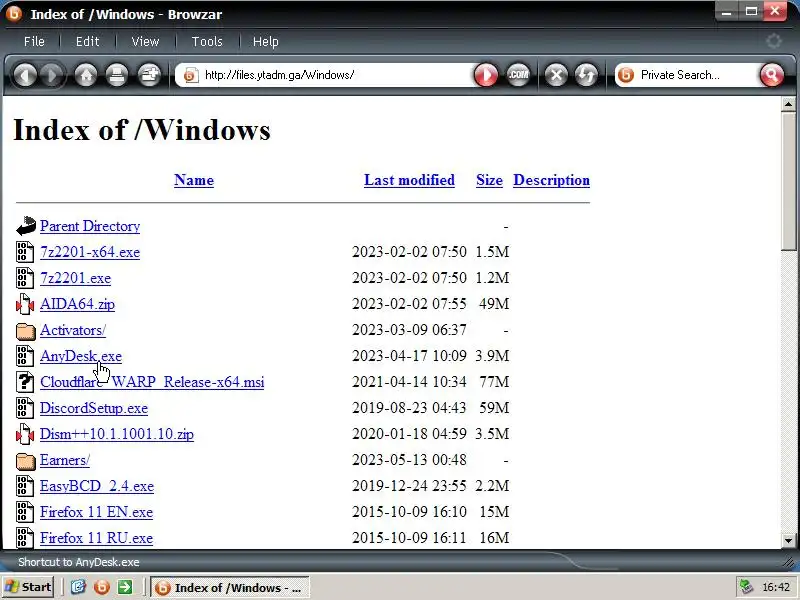Viewport: 800px width, 600px height.
Task: Sort listing by Description column
Action: (x=552, y=180)
